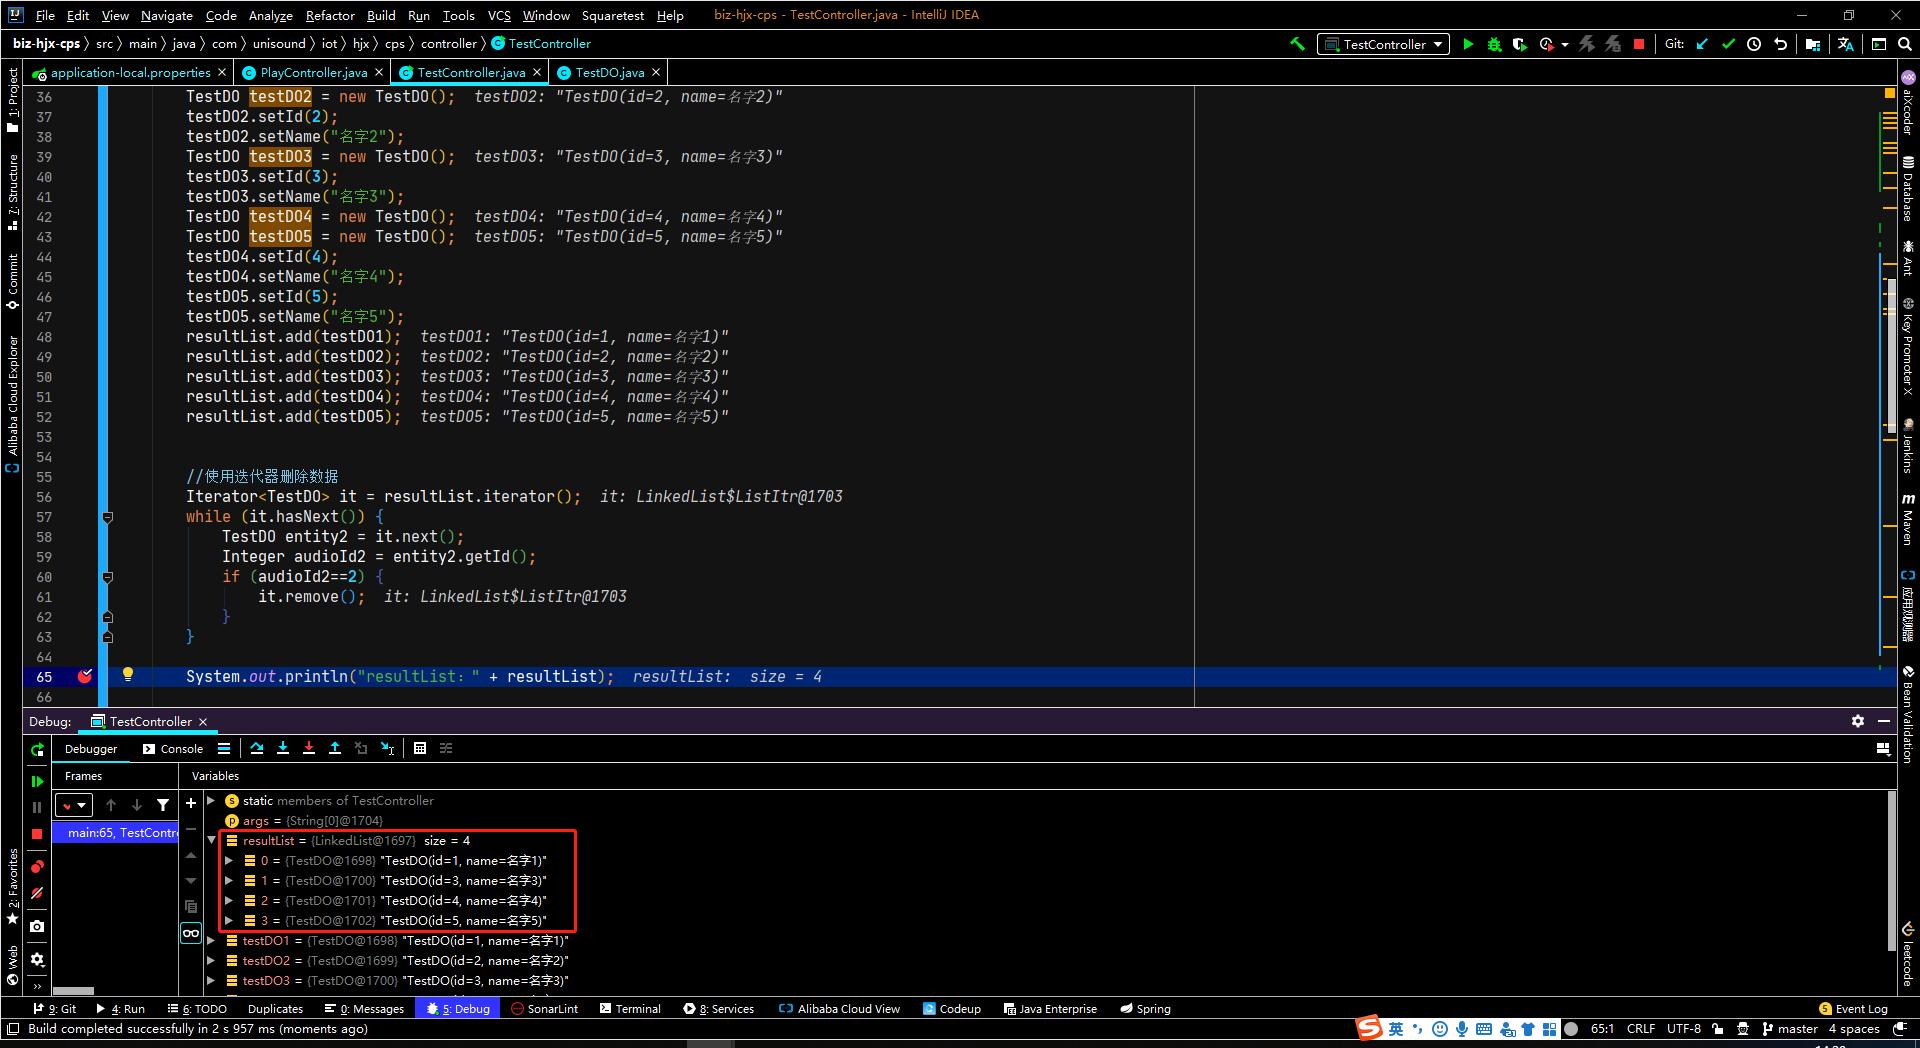Select main:65 frame in Frames list
Image resolution: width=1920 pixels, height=1048 pixels.
115,833
